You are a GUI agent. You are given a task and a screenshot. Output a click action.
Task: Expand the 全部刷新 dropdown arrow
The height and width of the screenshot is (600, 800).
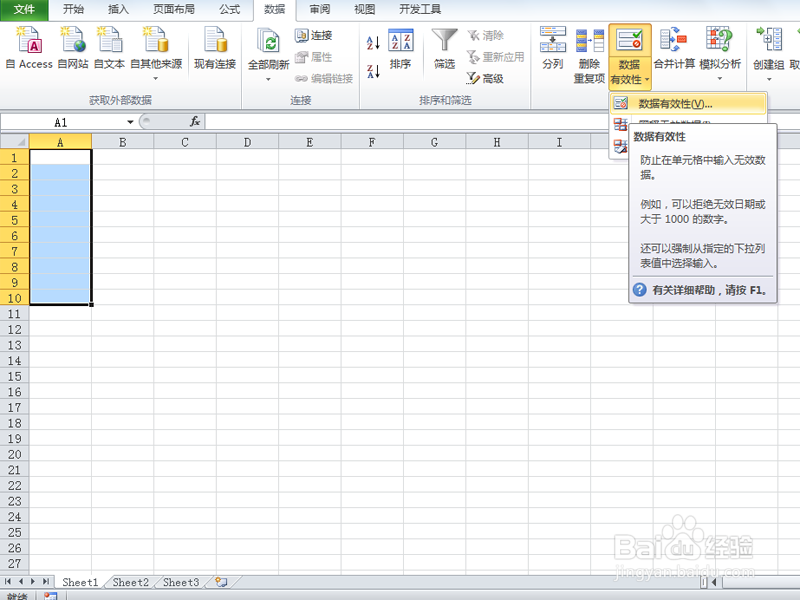coord(268,80)
